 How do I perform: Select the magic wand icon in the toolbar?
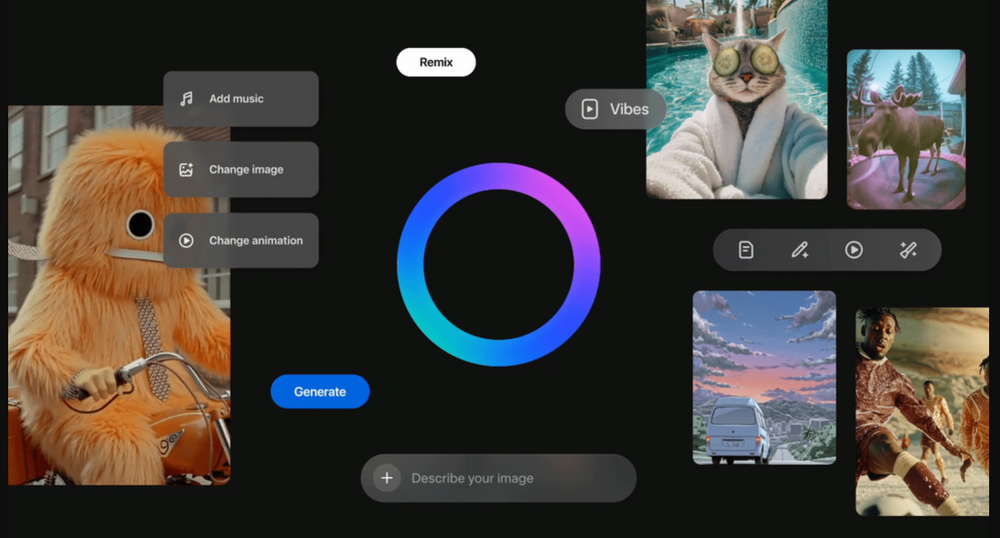908,250
